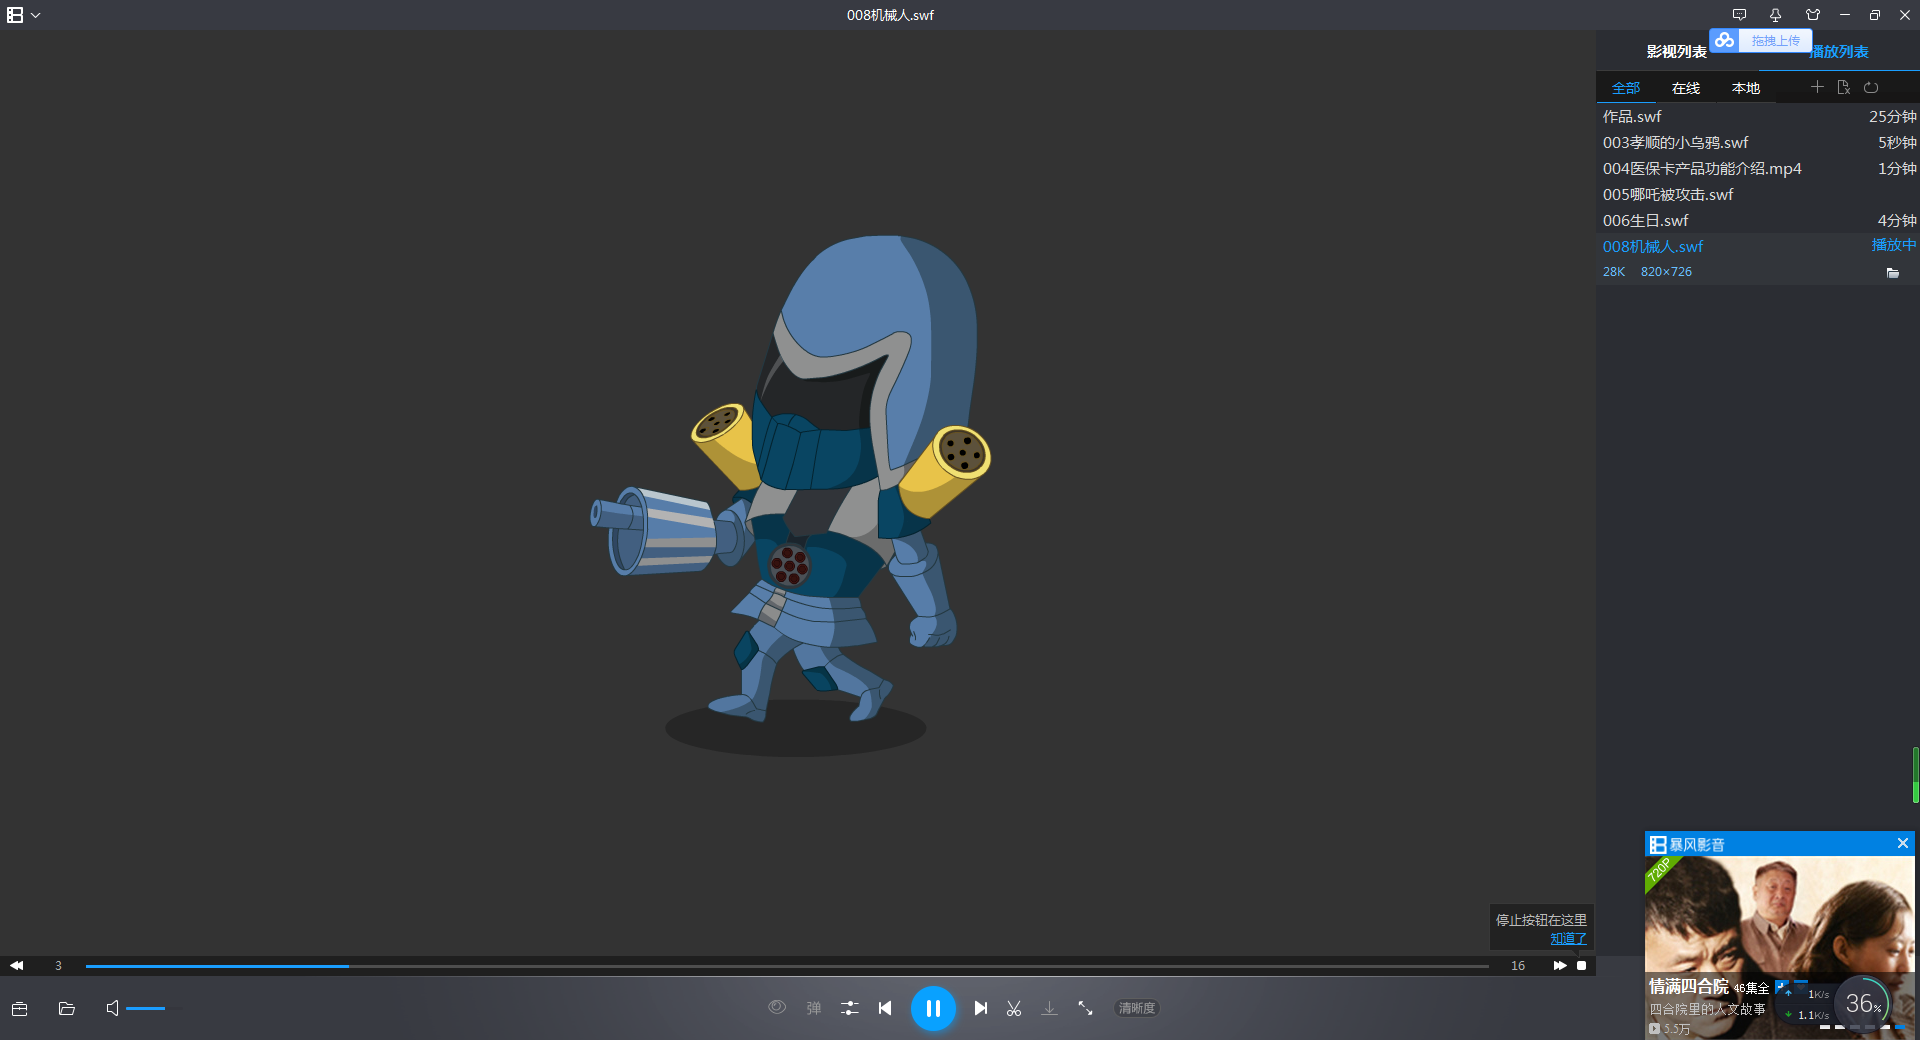Mute audio with the speaker icon

tap(112, 1008)
